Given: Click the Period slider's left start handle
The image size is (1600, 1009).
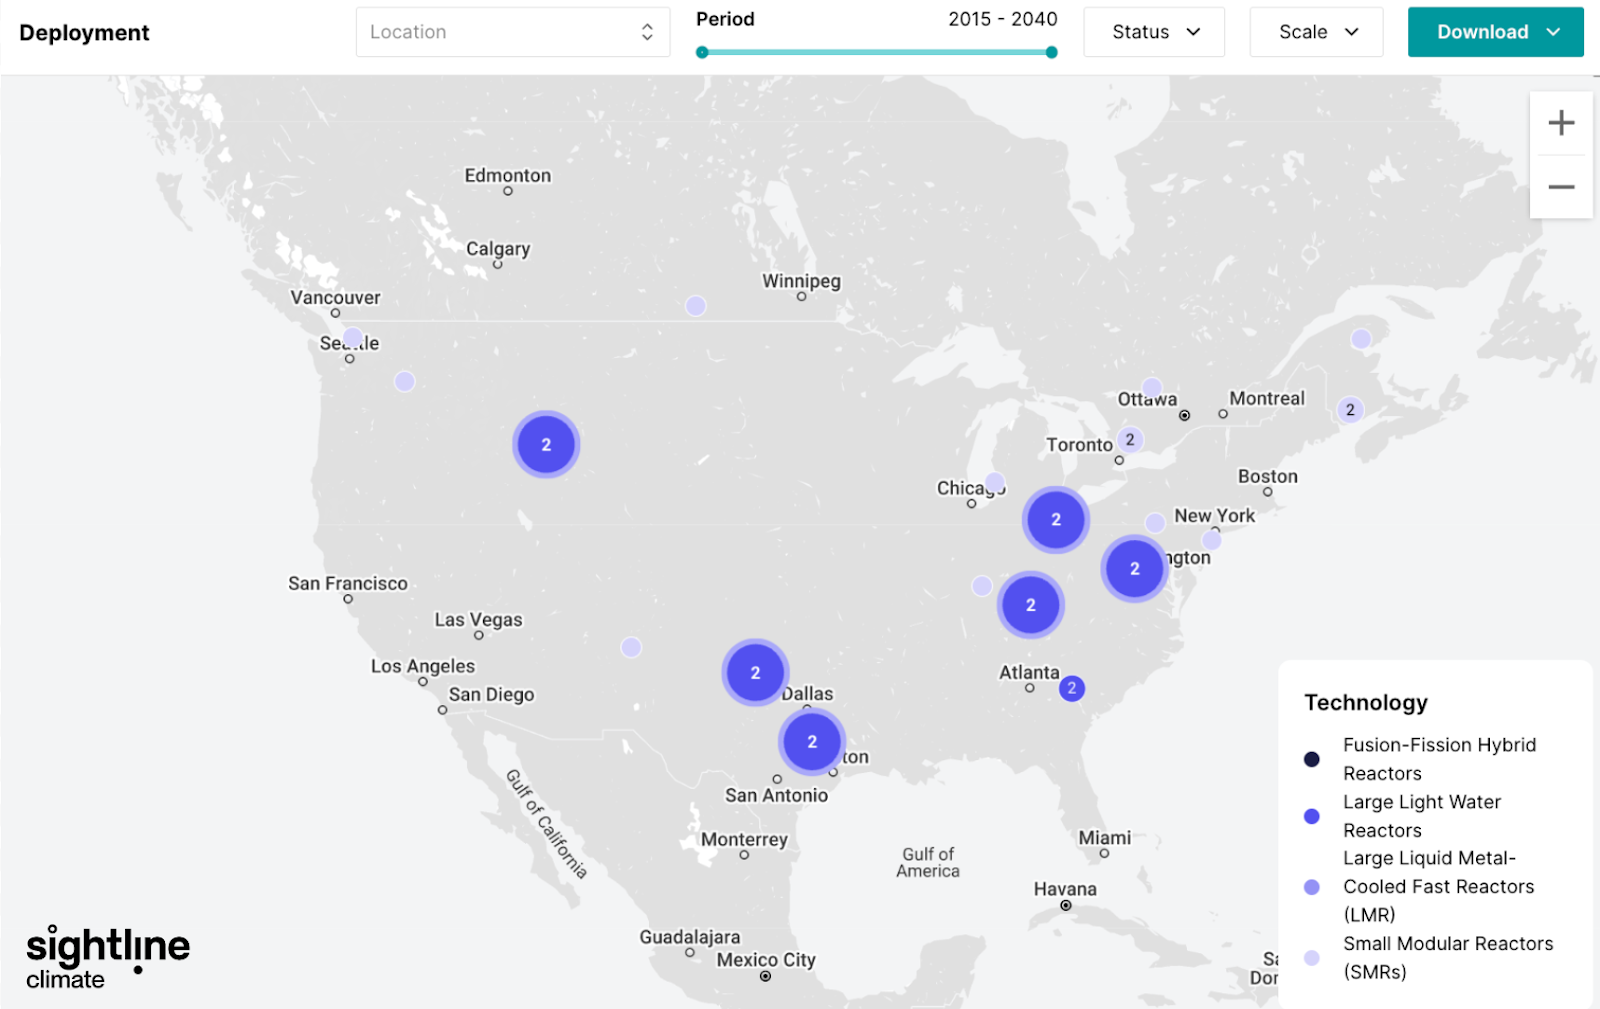Looking at the screenshot, I should [x=702, y=52].
